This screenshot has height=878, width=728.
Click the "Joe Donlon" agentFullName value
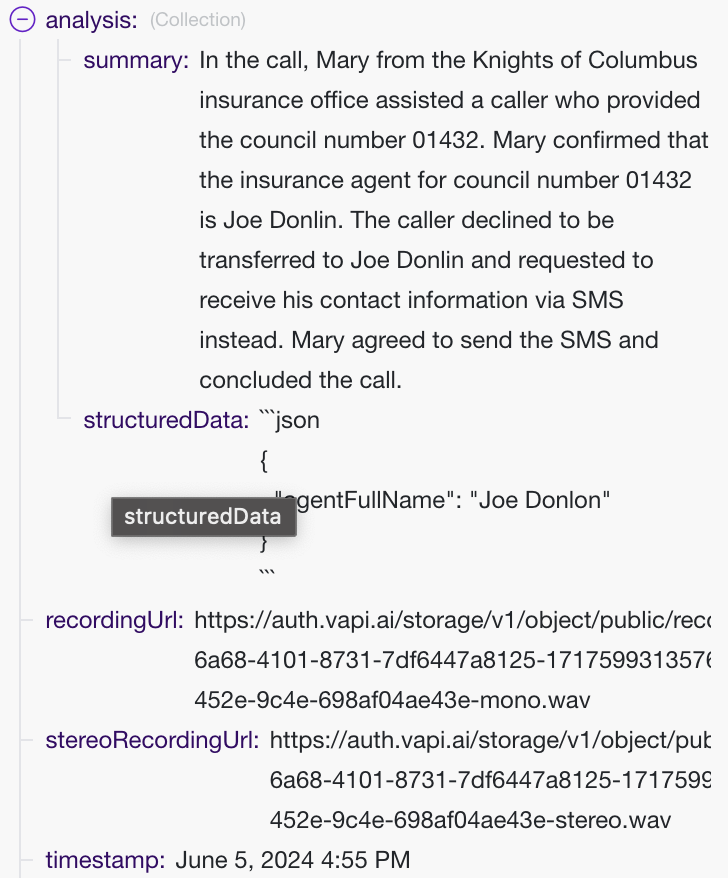pyautogui.click(x=544, y=500)
